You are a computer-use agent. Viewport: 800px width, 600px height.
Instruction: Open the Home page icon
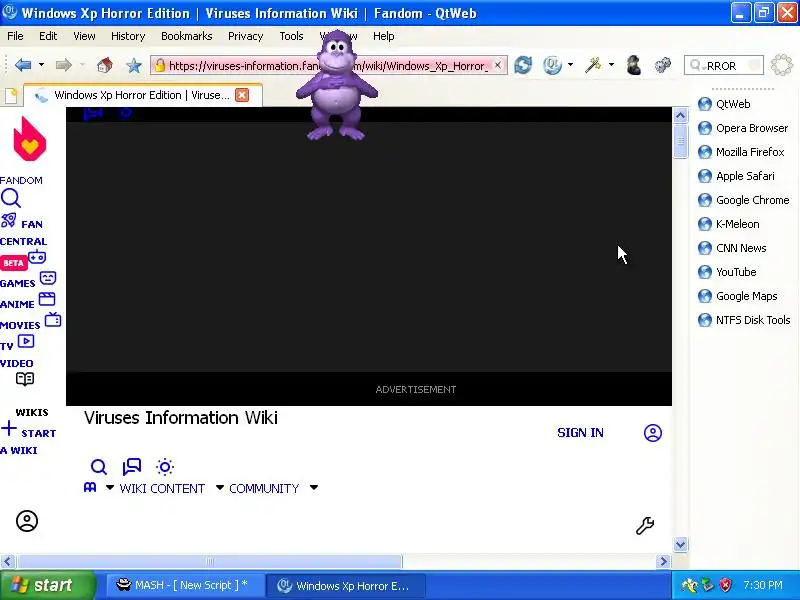[105, 65]
